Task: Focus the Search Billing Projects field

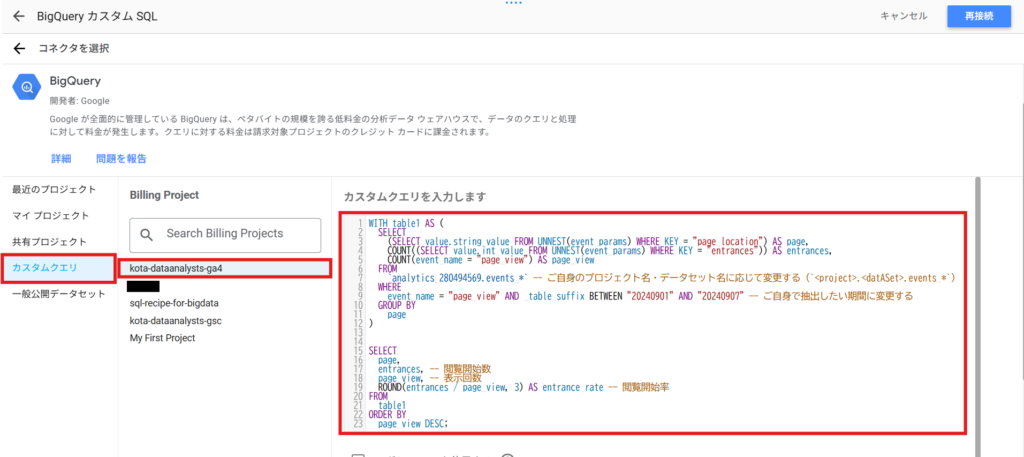Action: coord(225,234)
